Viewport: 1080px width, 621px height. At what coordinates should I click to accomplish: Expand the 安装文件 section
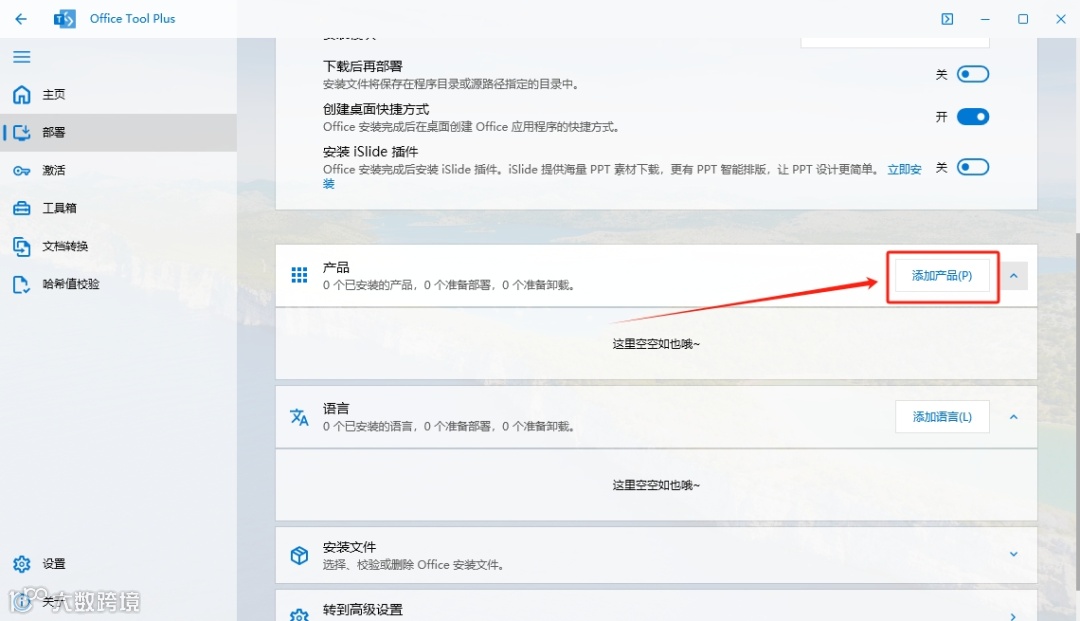tap(1013, 554)
